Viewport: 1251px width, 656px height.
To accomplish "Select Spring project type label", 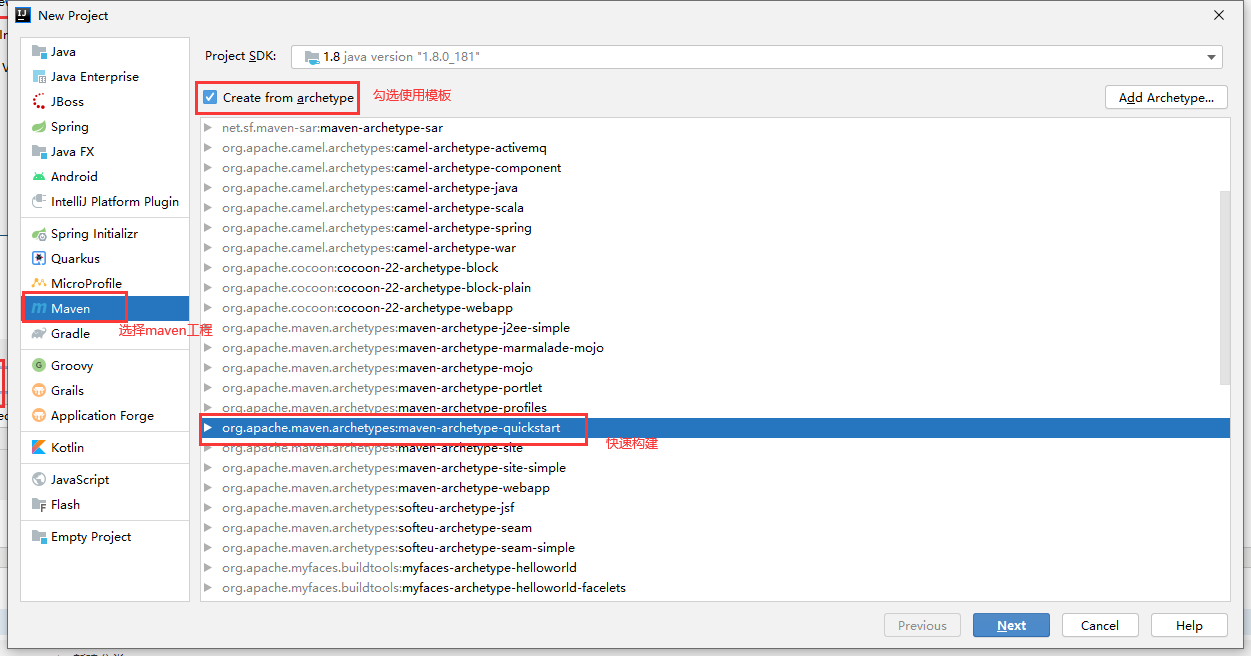I will pyautogui.click(x=70, y=127).
